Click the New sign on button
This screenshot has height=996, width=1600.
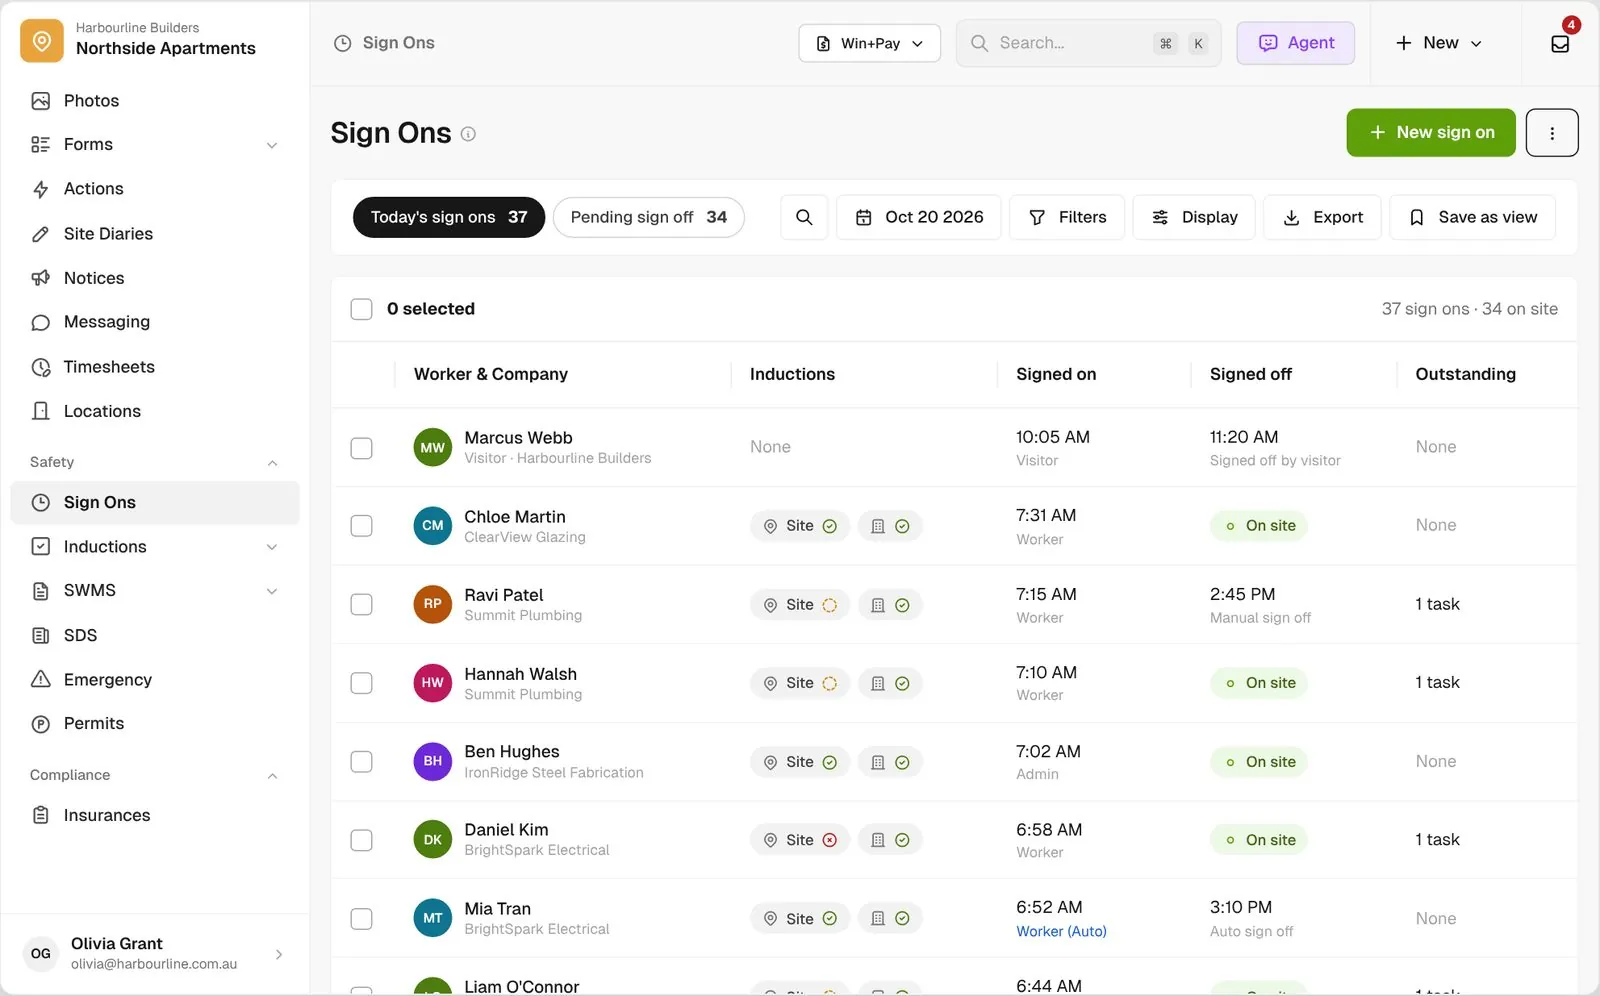coord(1431,132)
